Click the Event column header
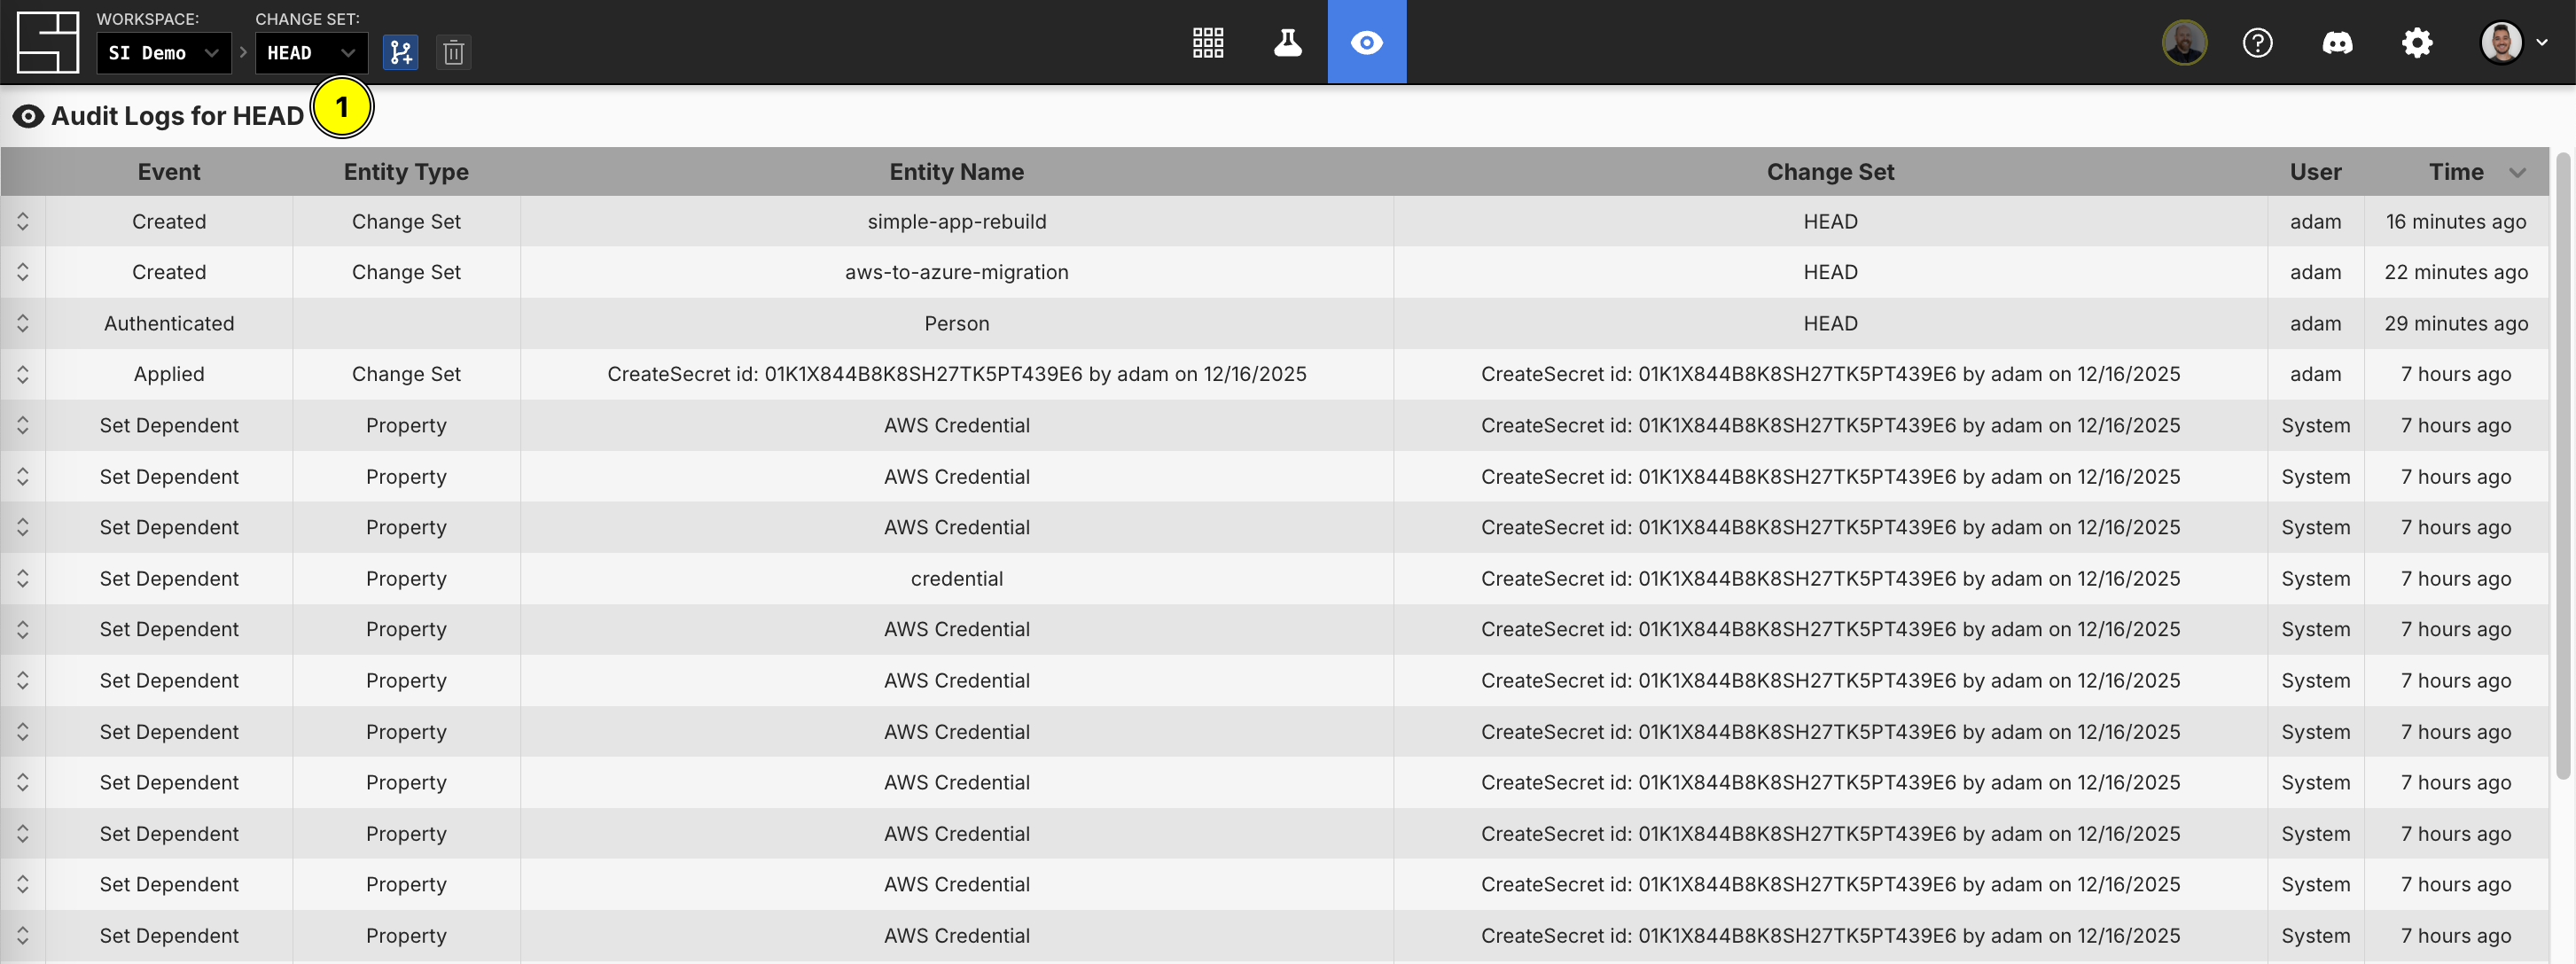The height and width of the screenshot is (964, 2576). click(168, 172)
